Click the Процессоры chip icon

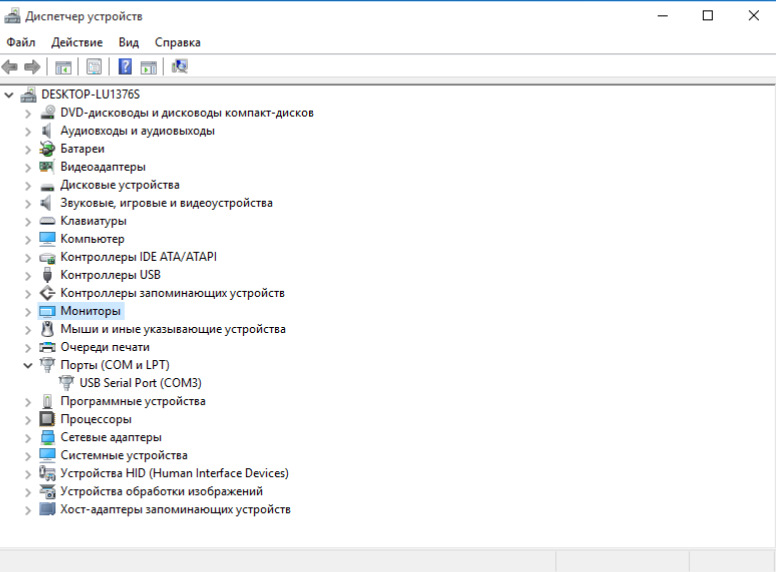point(48,419)
